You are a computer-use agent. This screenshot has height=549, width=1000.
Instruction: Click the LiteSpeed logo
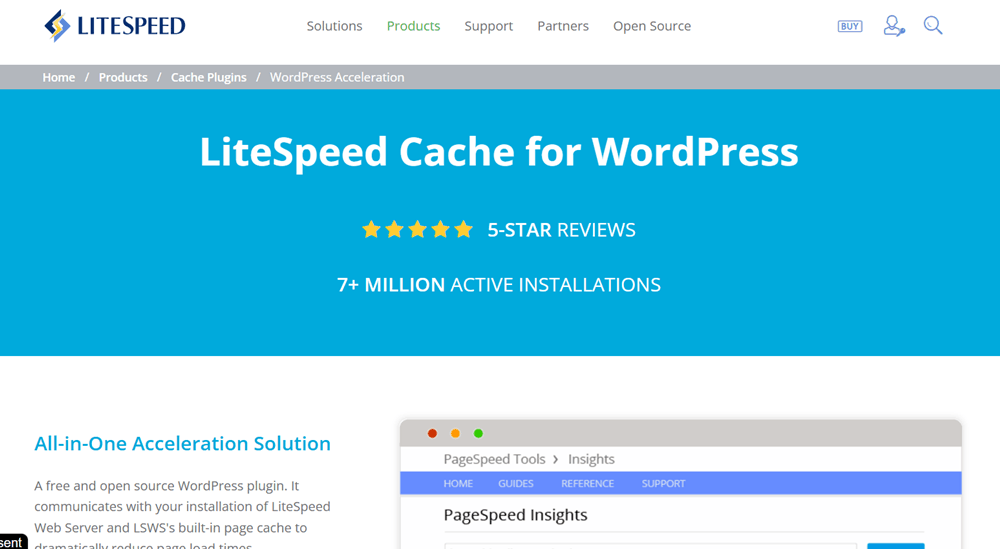point(115,26)
